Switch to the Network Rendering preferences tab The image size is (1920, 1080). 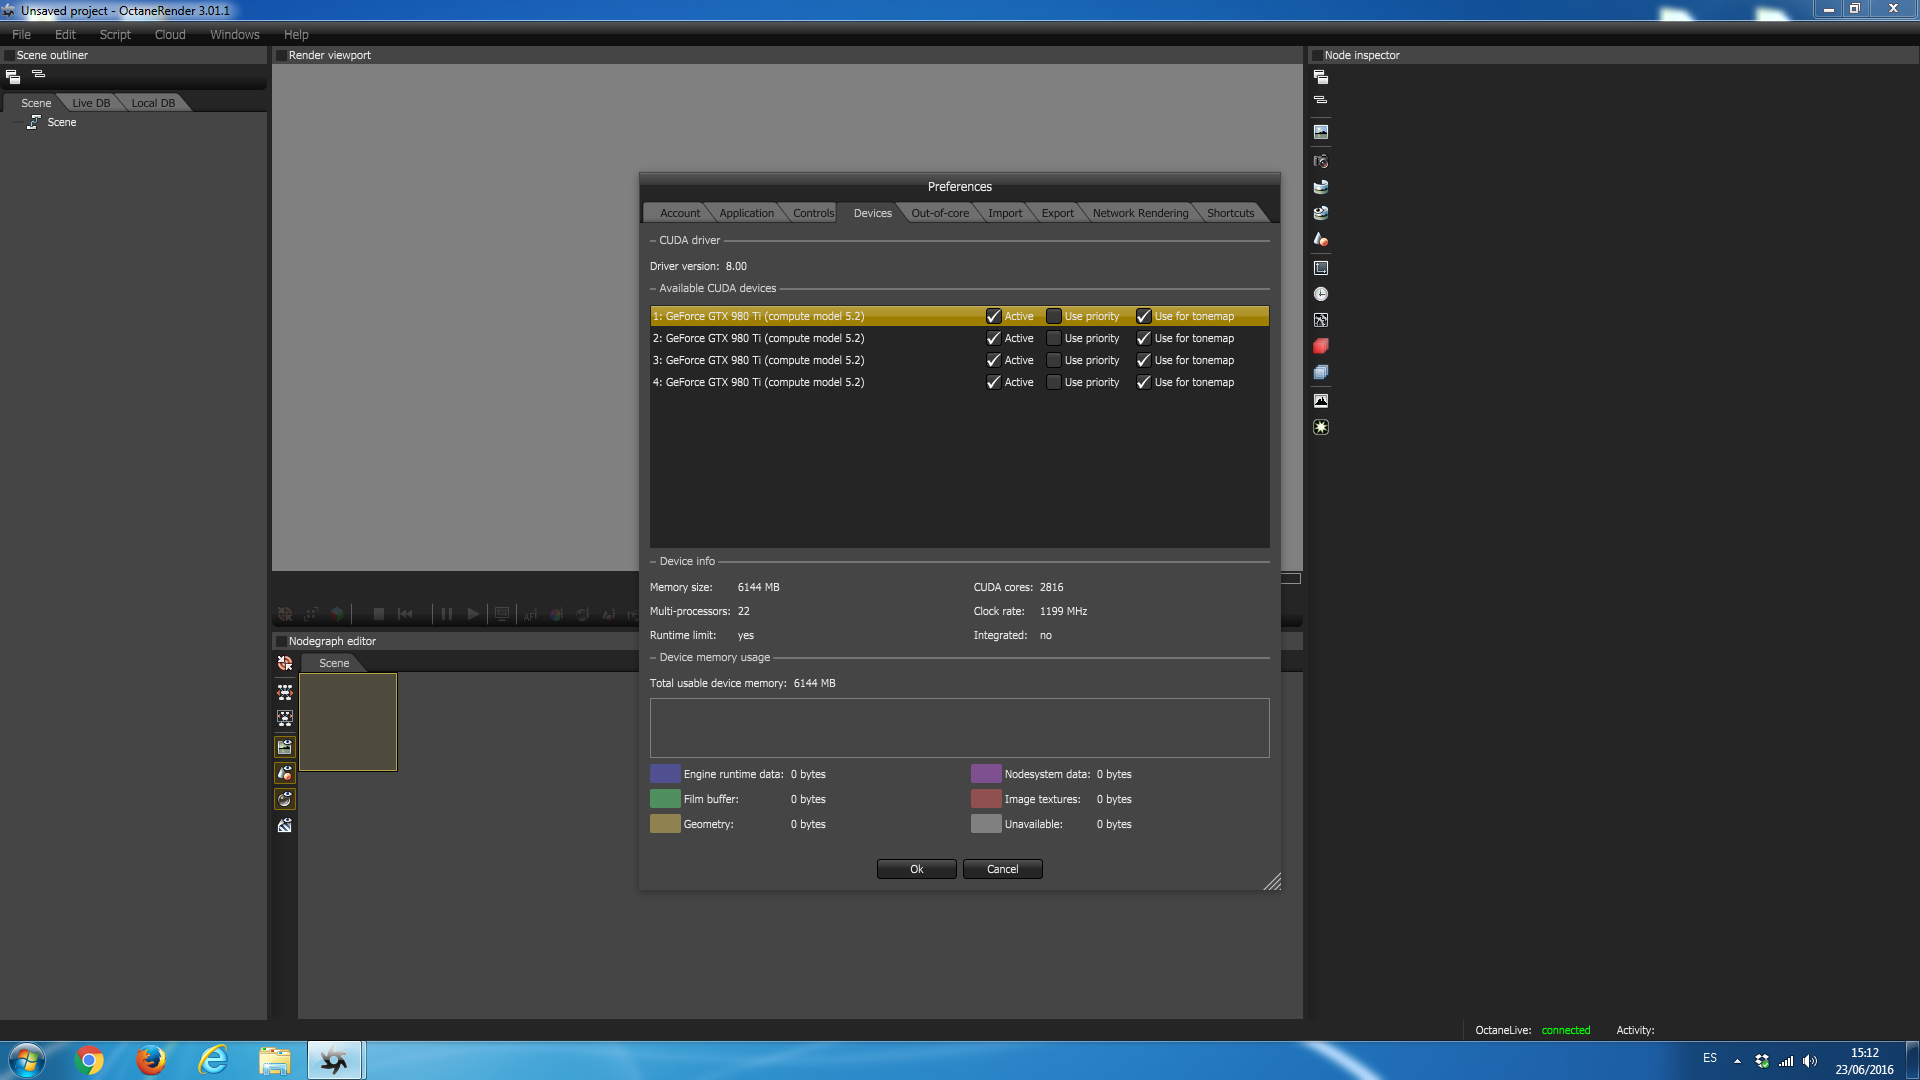pyautogui.click(x=1140, y=213)
